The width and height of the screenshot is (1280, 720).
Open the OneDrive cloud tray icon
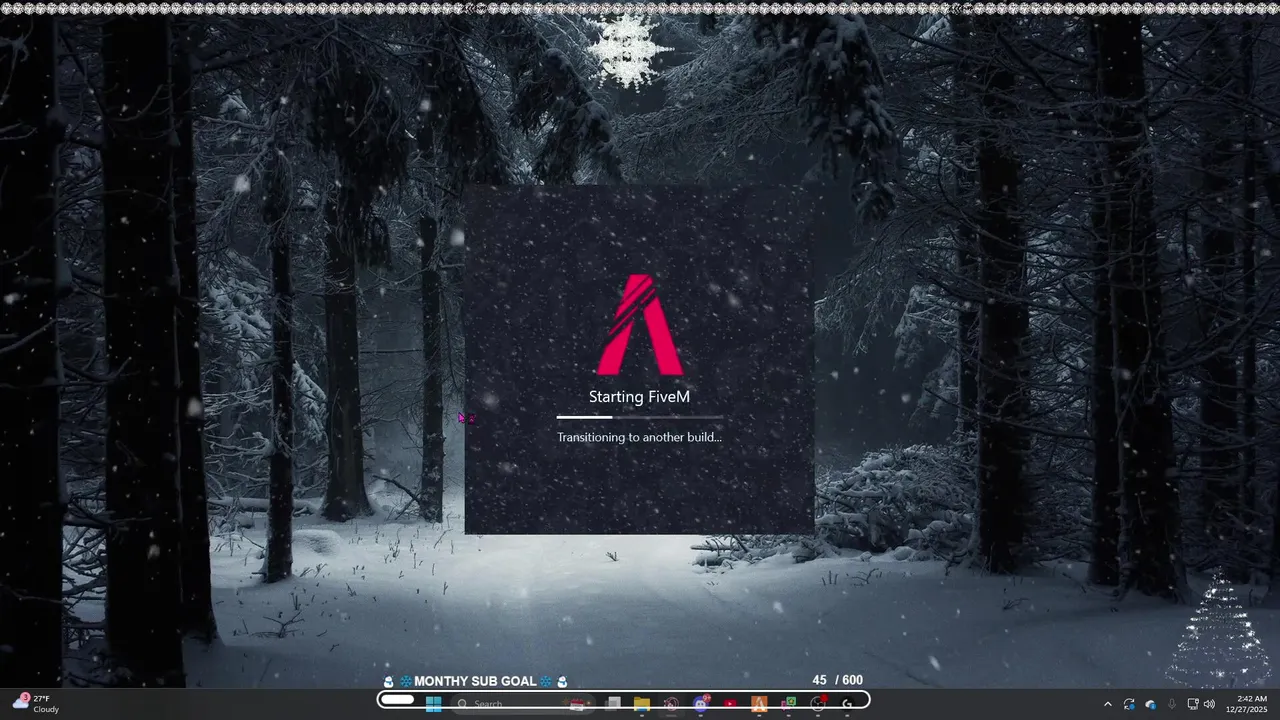point(1150,704)
